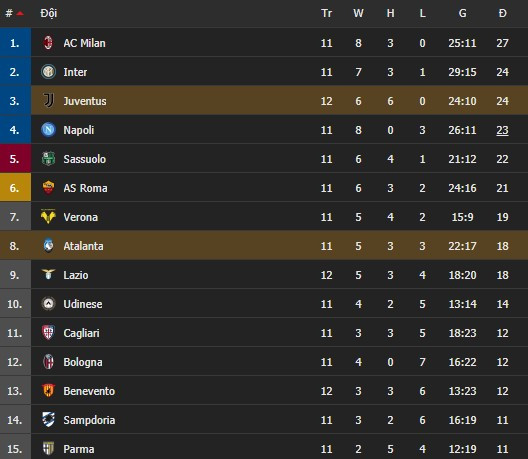Image resolution: width=528 pixels, height=459 pixels.
Task: Sort by the G goals column header
Action: coord(462,13)
